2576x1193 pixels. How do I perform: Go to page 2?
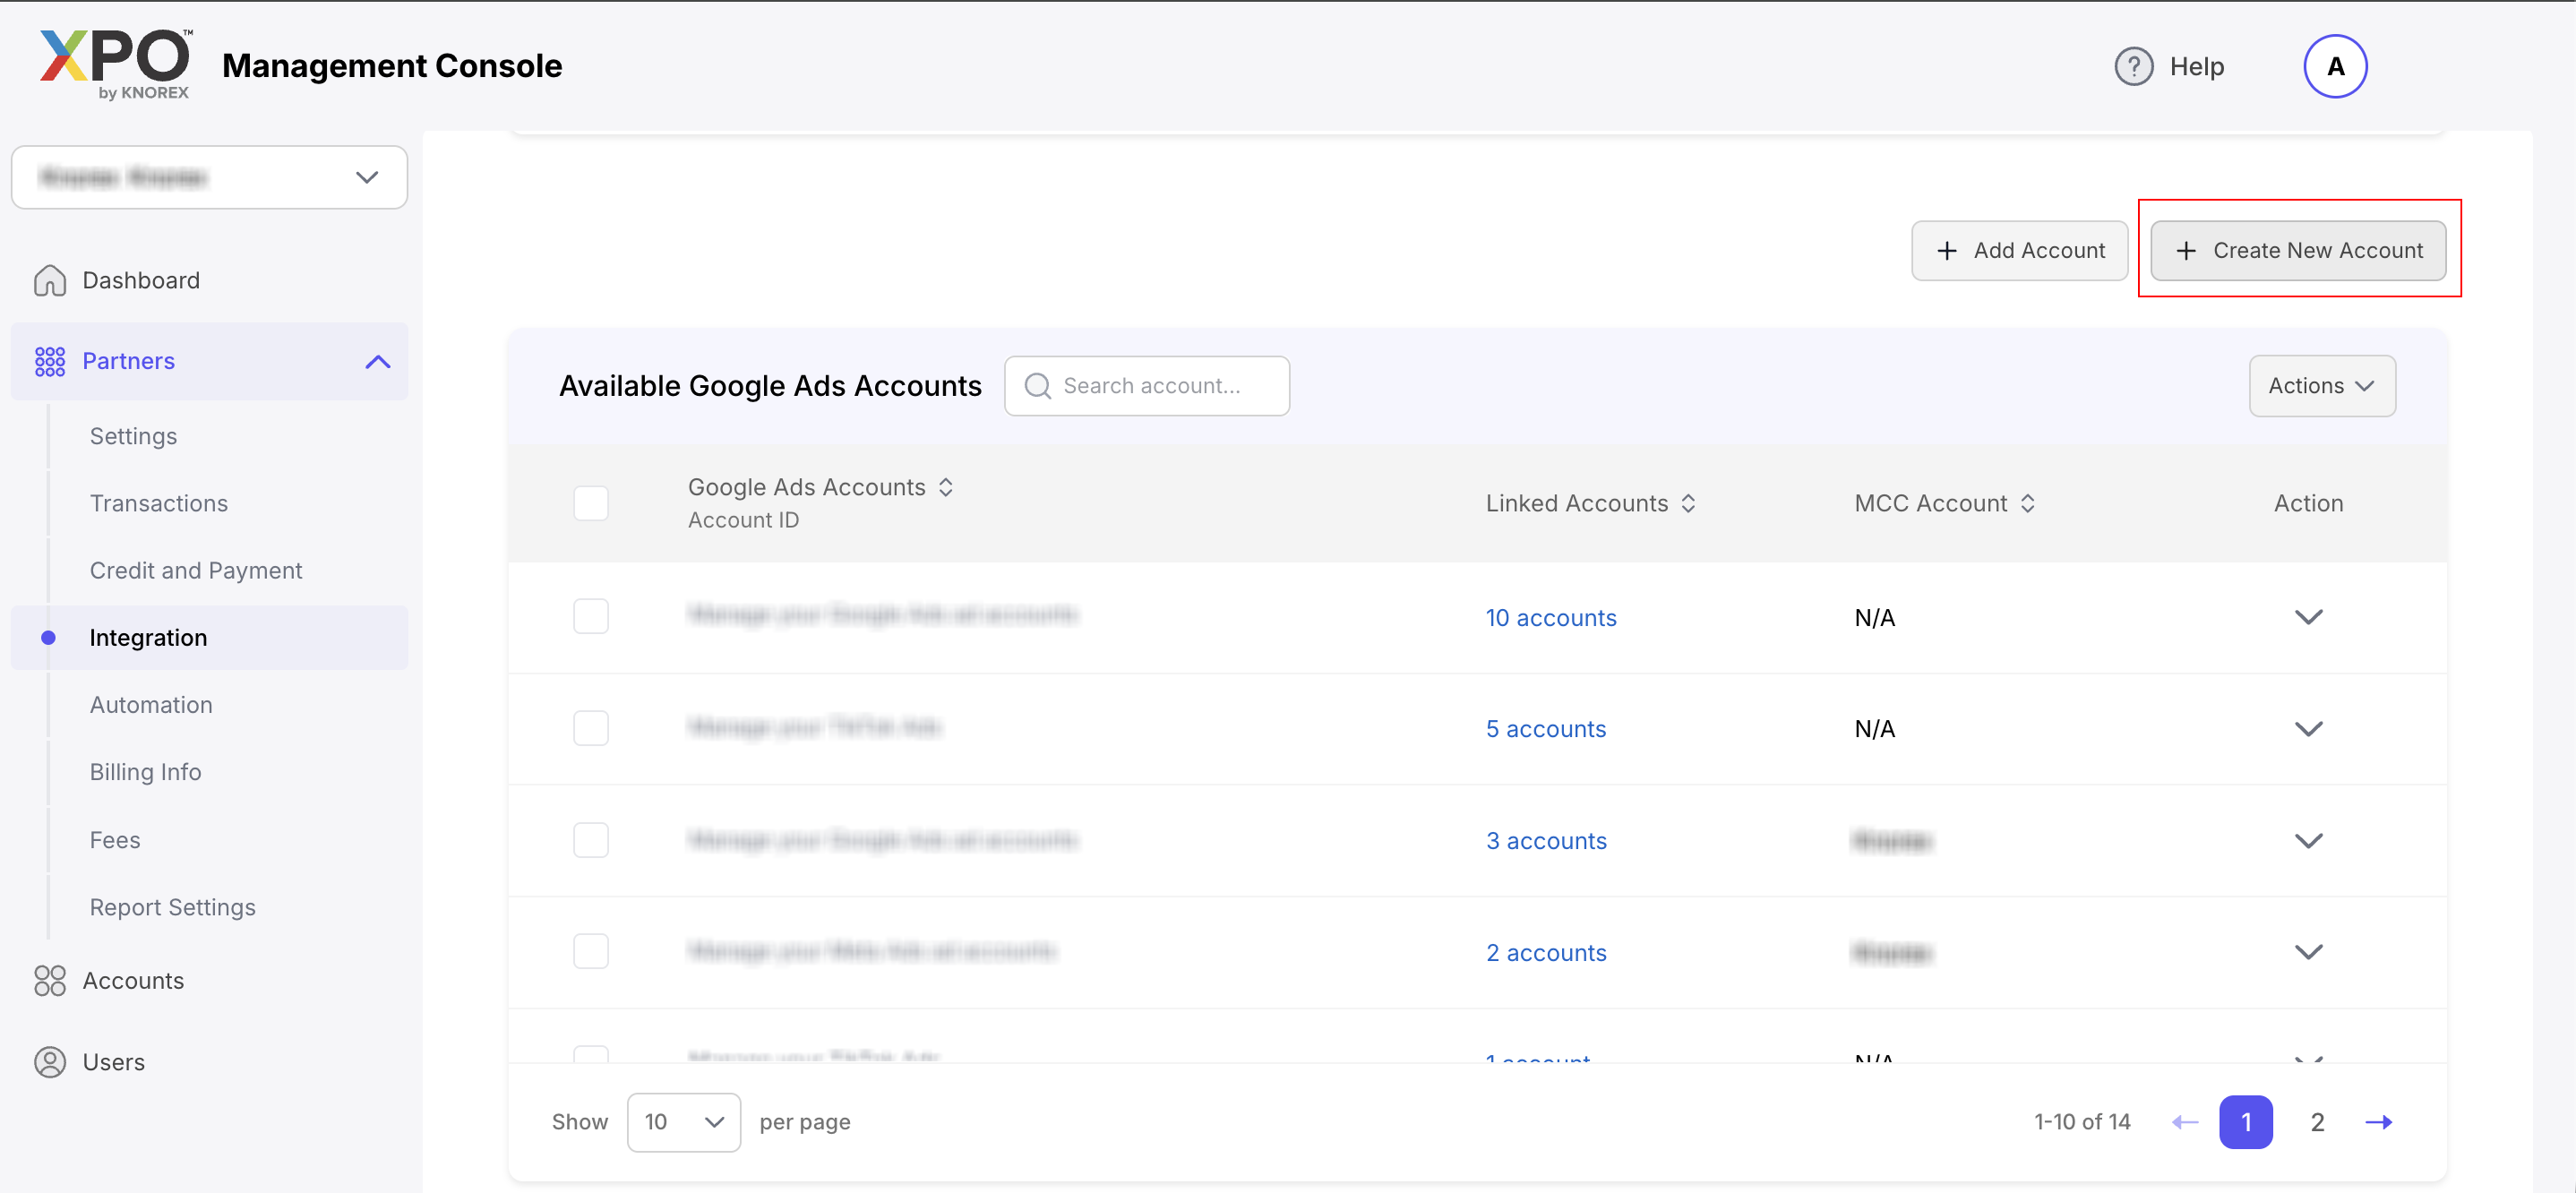click(x=2316, y=1122)
